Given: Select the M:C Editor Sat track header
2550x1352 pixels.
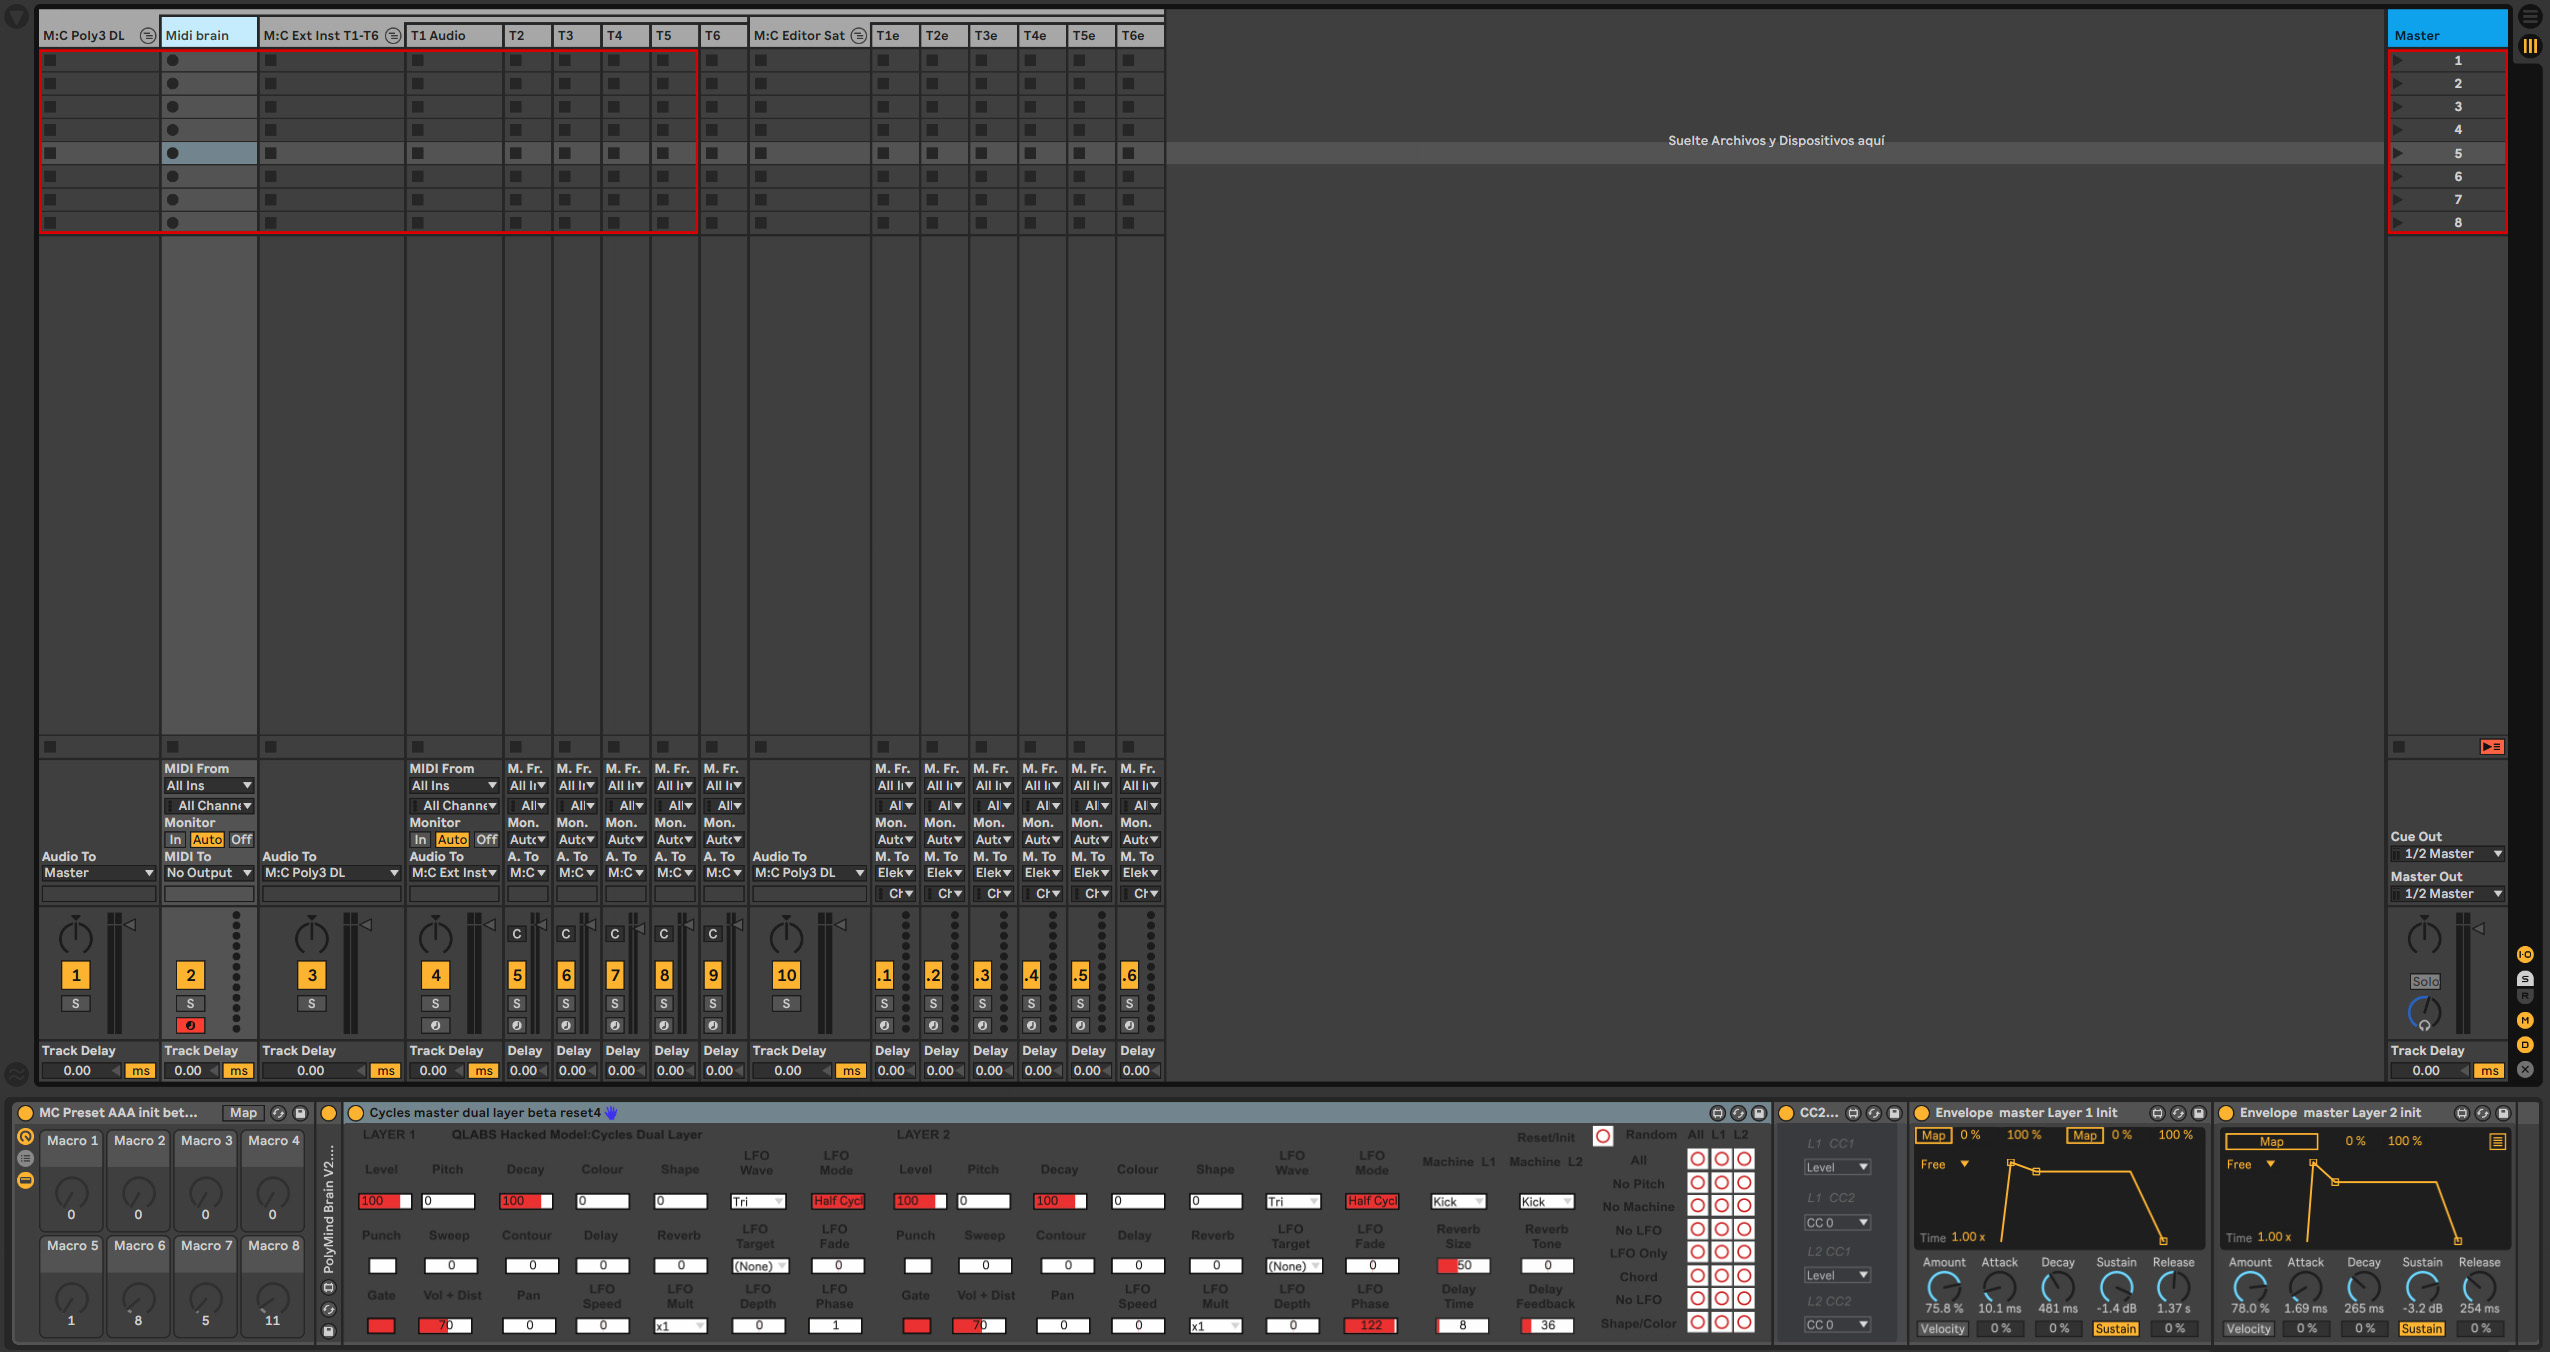Looking at the screenshot, I should tap(798, 36).
